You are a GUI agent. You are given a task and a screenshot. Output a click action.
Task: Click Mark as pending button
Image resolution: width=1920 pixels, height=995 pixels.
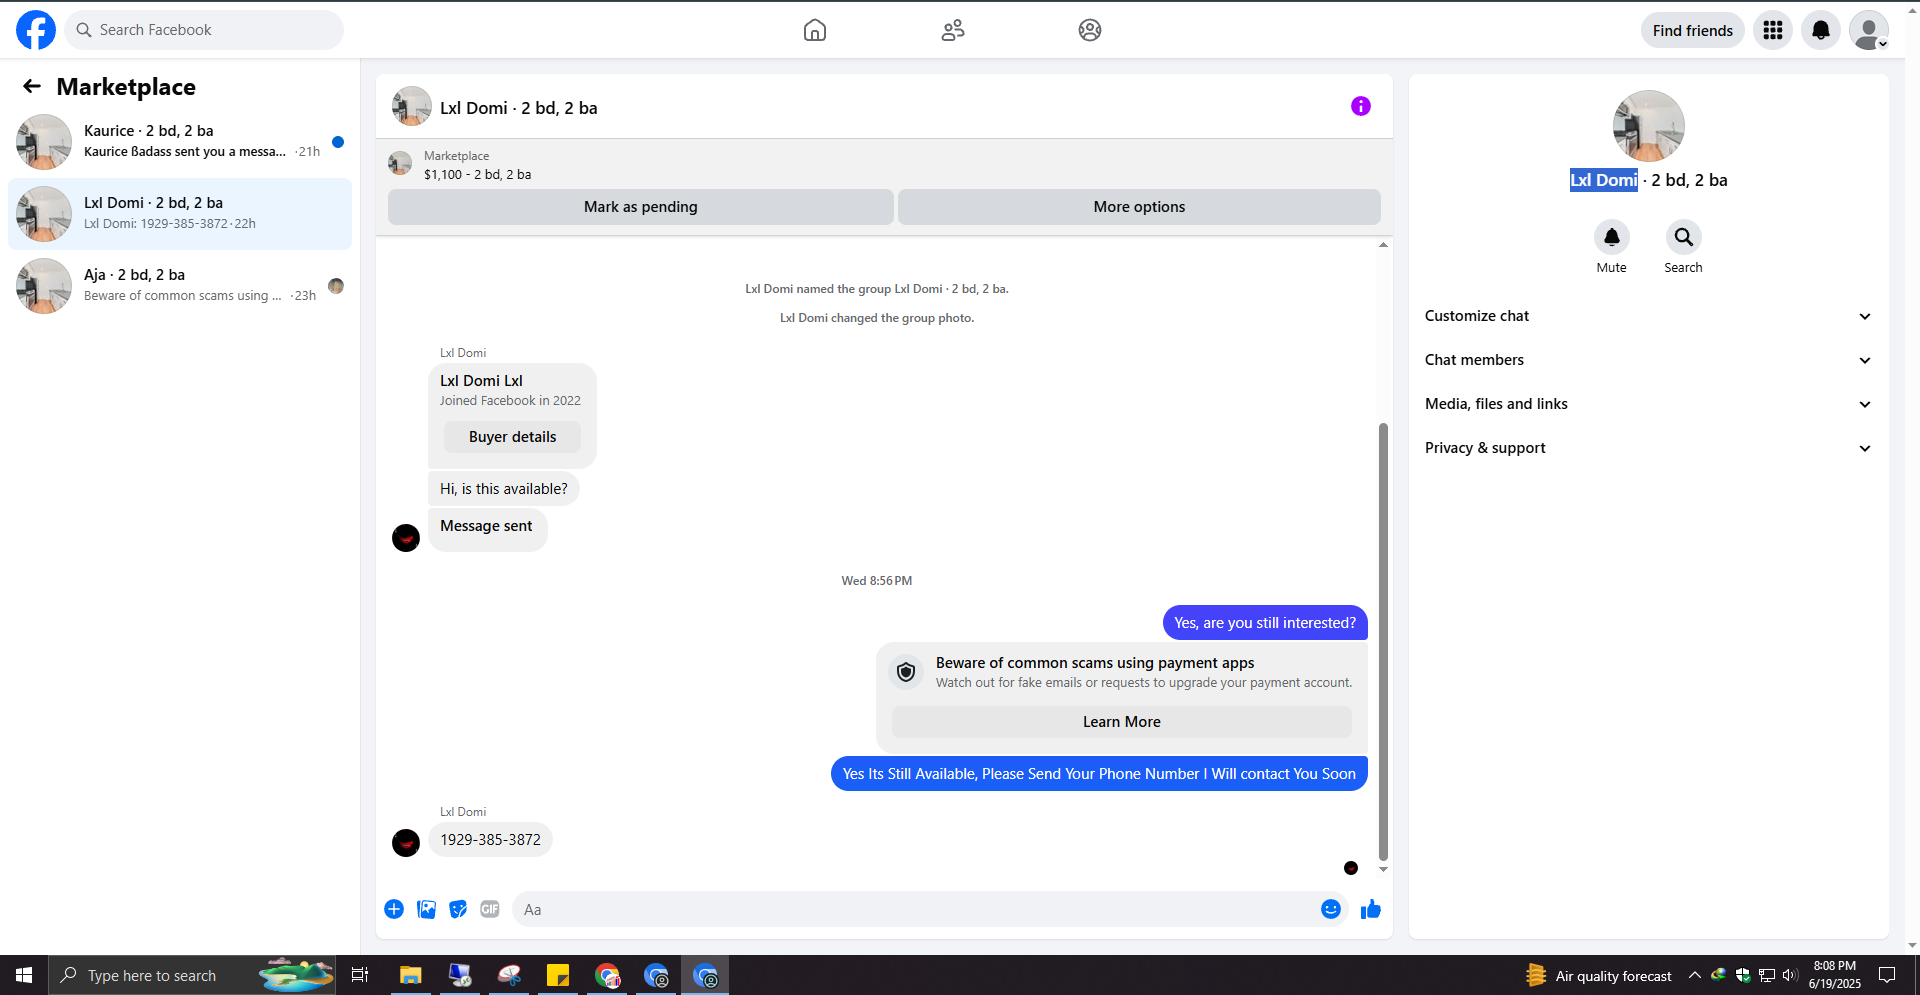[x=641, y=207]
